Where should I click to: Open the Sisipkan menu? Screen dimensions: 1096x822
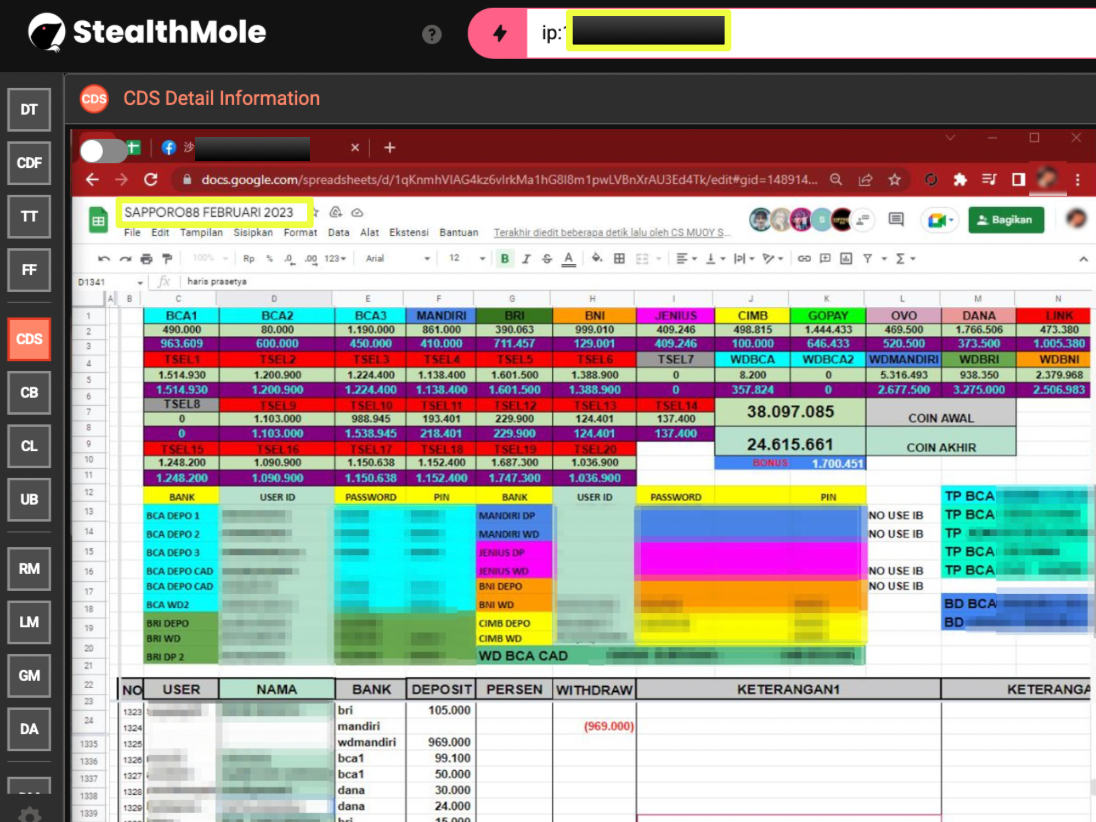253,232
